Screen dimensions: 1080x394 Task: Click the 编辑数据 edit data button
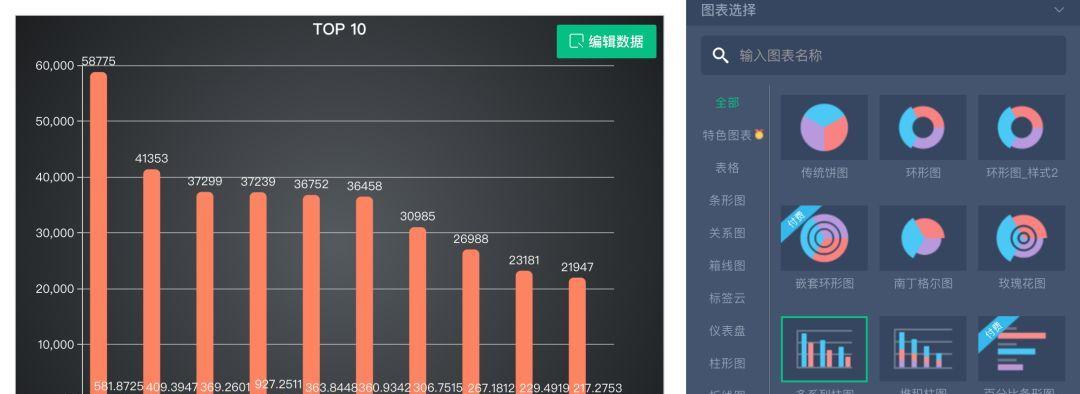606,41
